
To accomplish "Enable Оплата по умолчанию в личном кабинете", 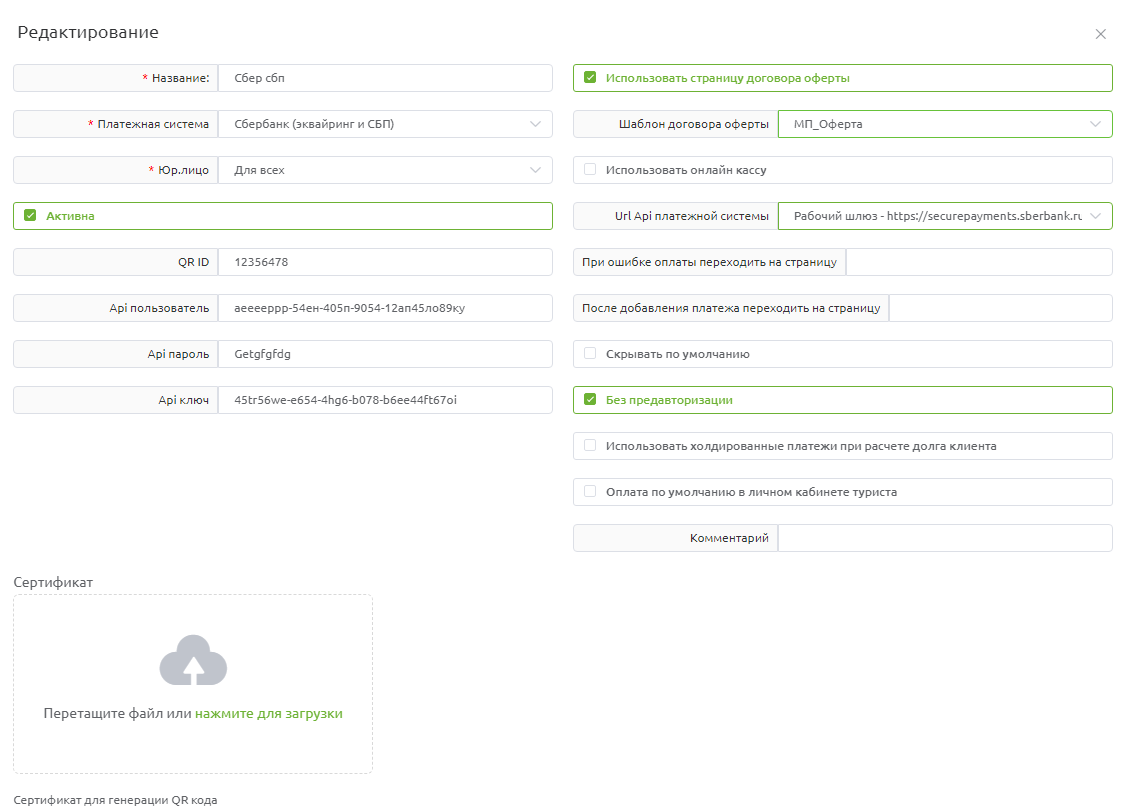I will click(590, 491).
